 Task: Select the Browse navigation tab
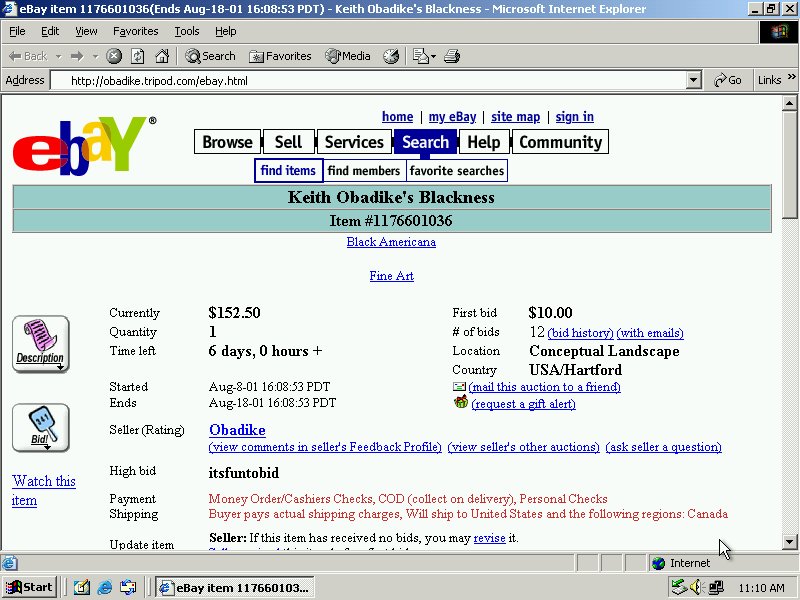click(228, 141)
